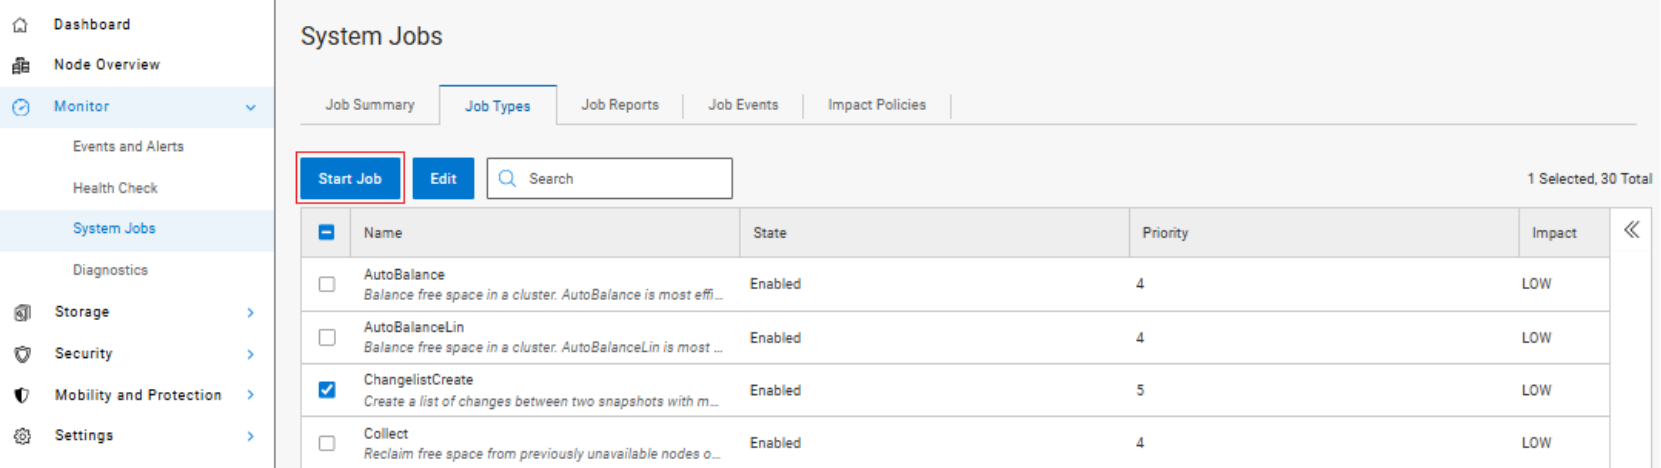This screenshot has height=468, width=1661.
Task: Open Events and Alerts in sidebar
Action: pos(128,146)
